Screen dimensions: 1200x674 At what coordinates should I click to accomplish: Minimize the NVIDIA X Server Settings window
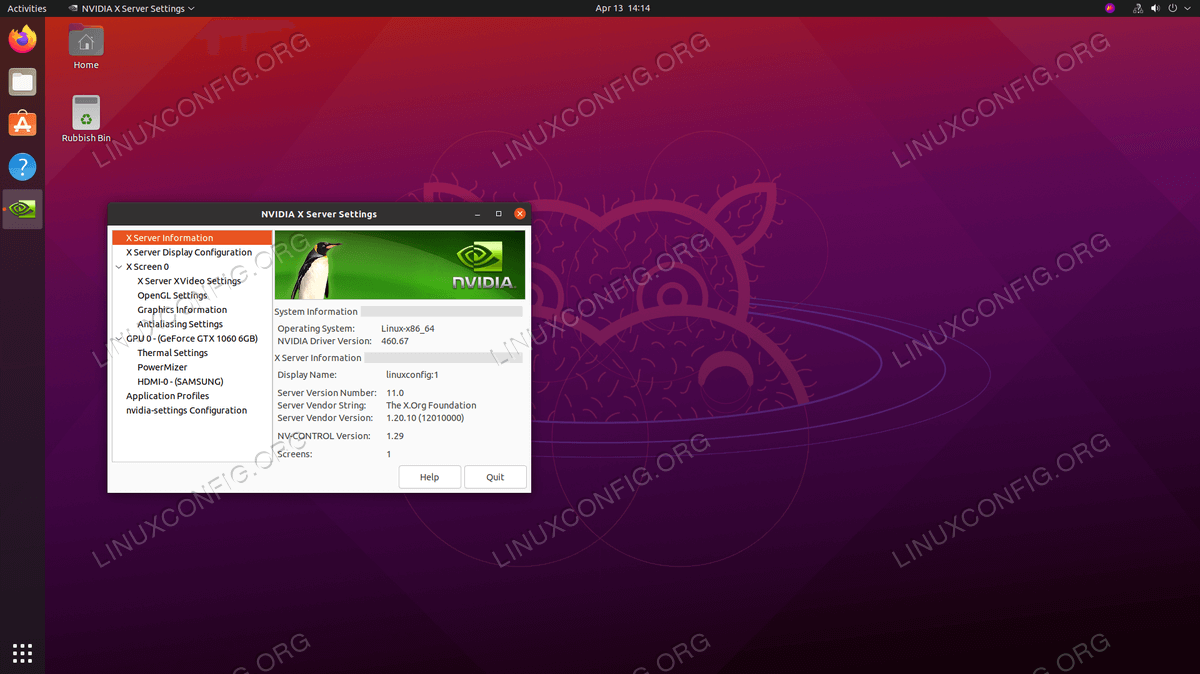[x=478, y=214]
